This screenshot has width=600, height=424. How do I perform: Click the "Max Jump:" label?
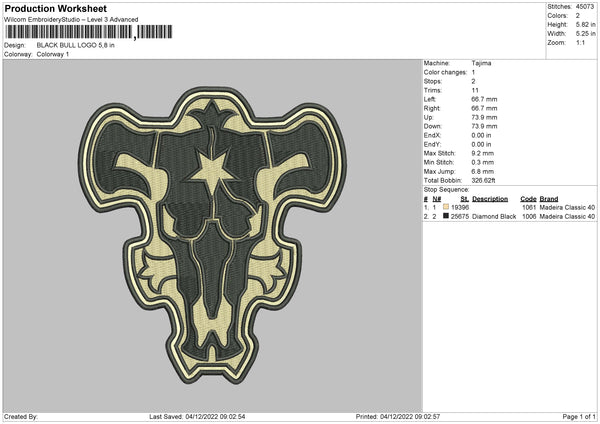439,171
